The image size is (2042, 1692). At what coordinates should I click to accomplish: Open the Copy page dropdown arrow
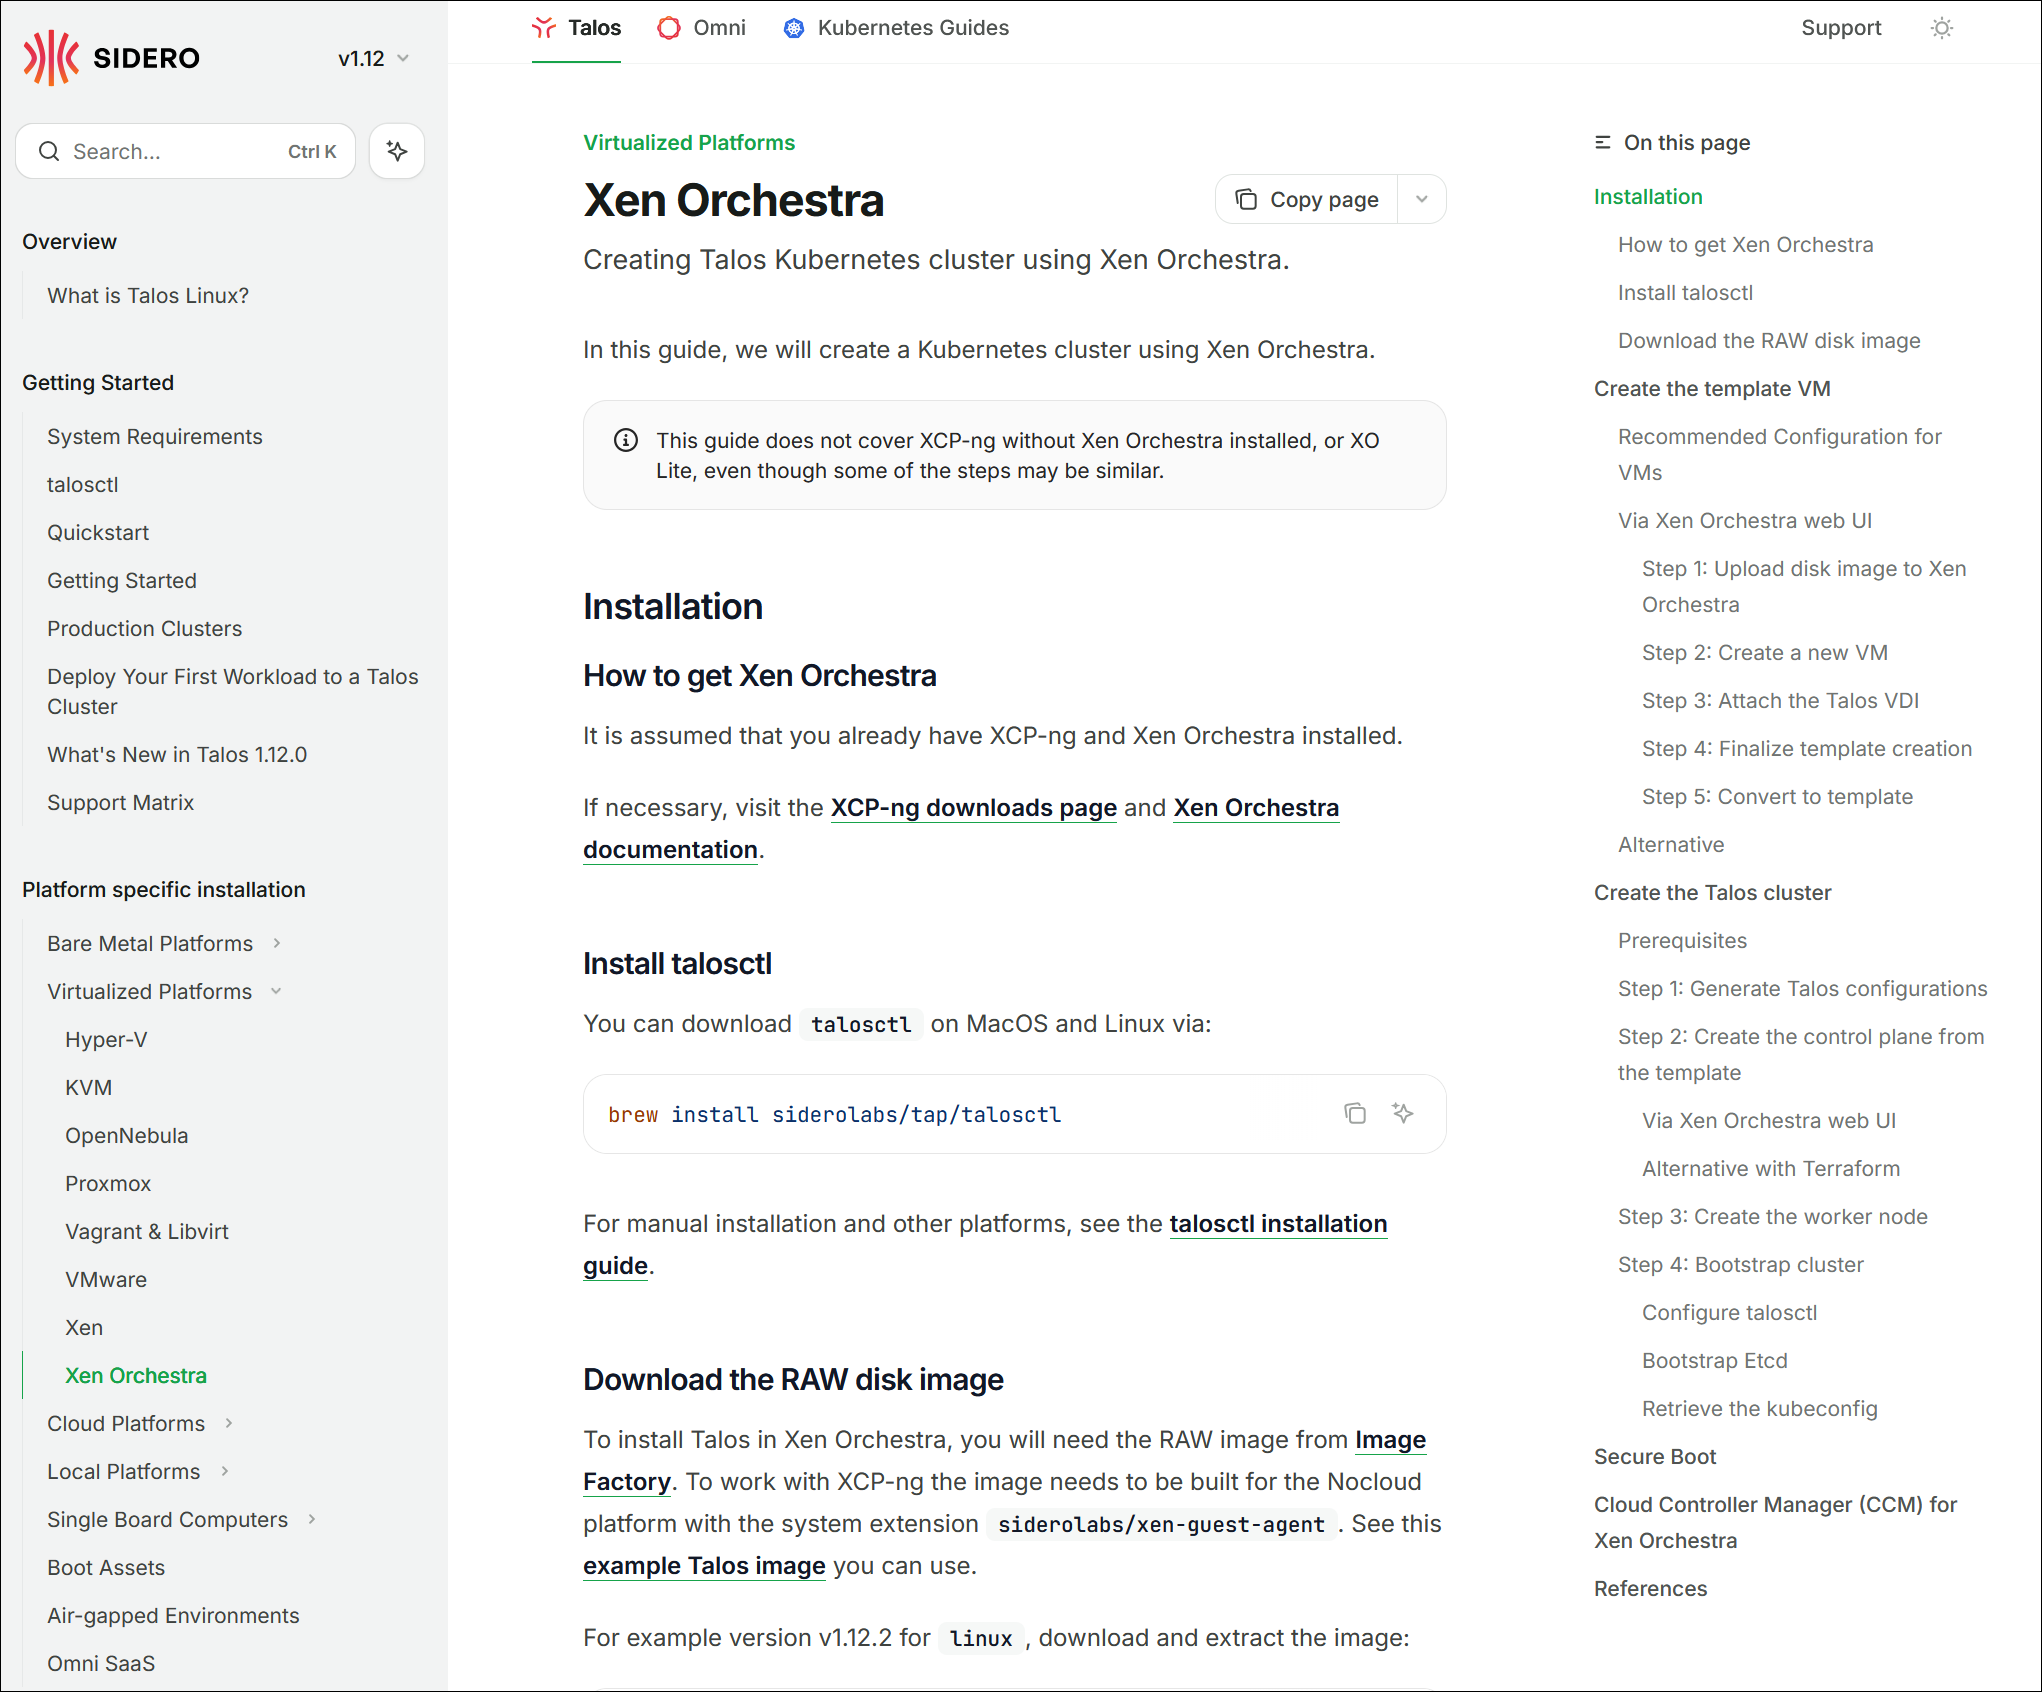click(x=1422, y=200)
